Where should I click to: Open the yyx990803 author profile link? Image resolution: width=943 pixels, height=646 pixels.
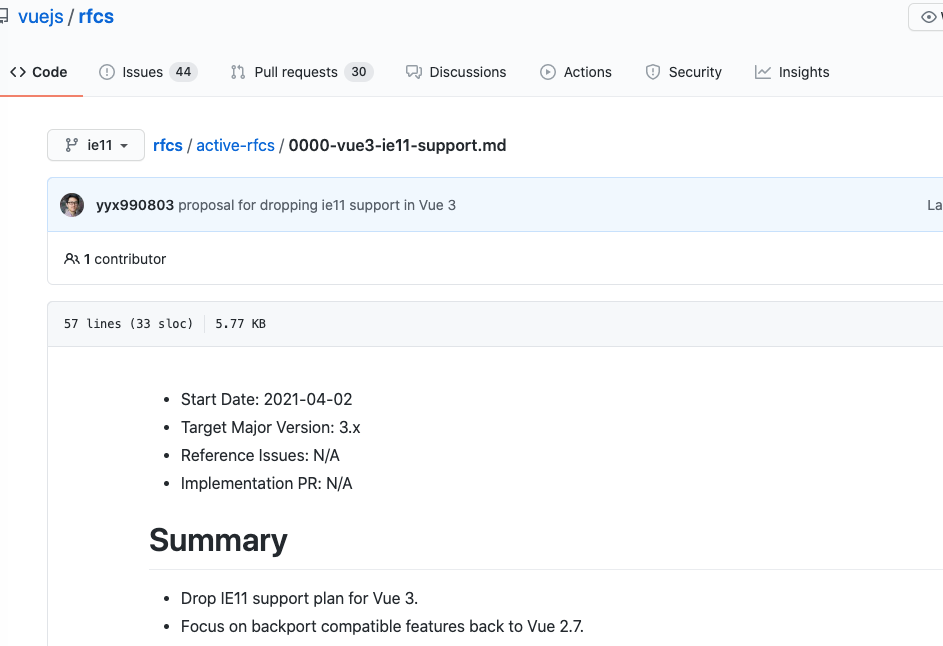tap(135, 205)
